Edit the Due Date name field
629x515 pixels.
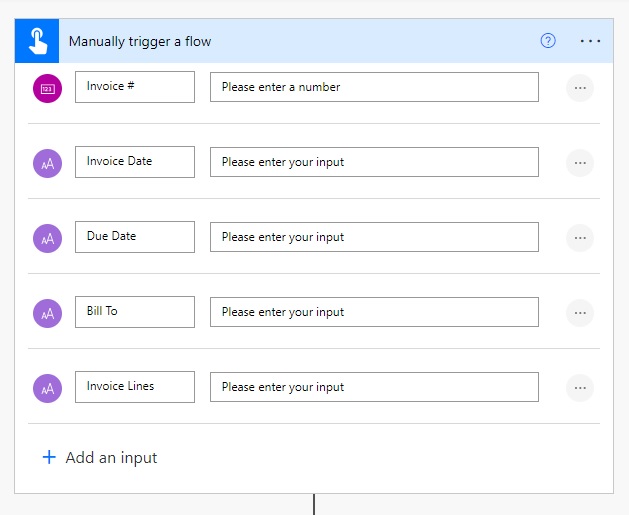point(135,237)
